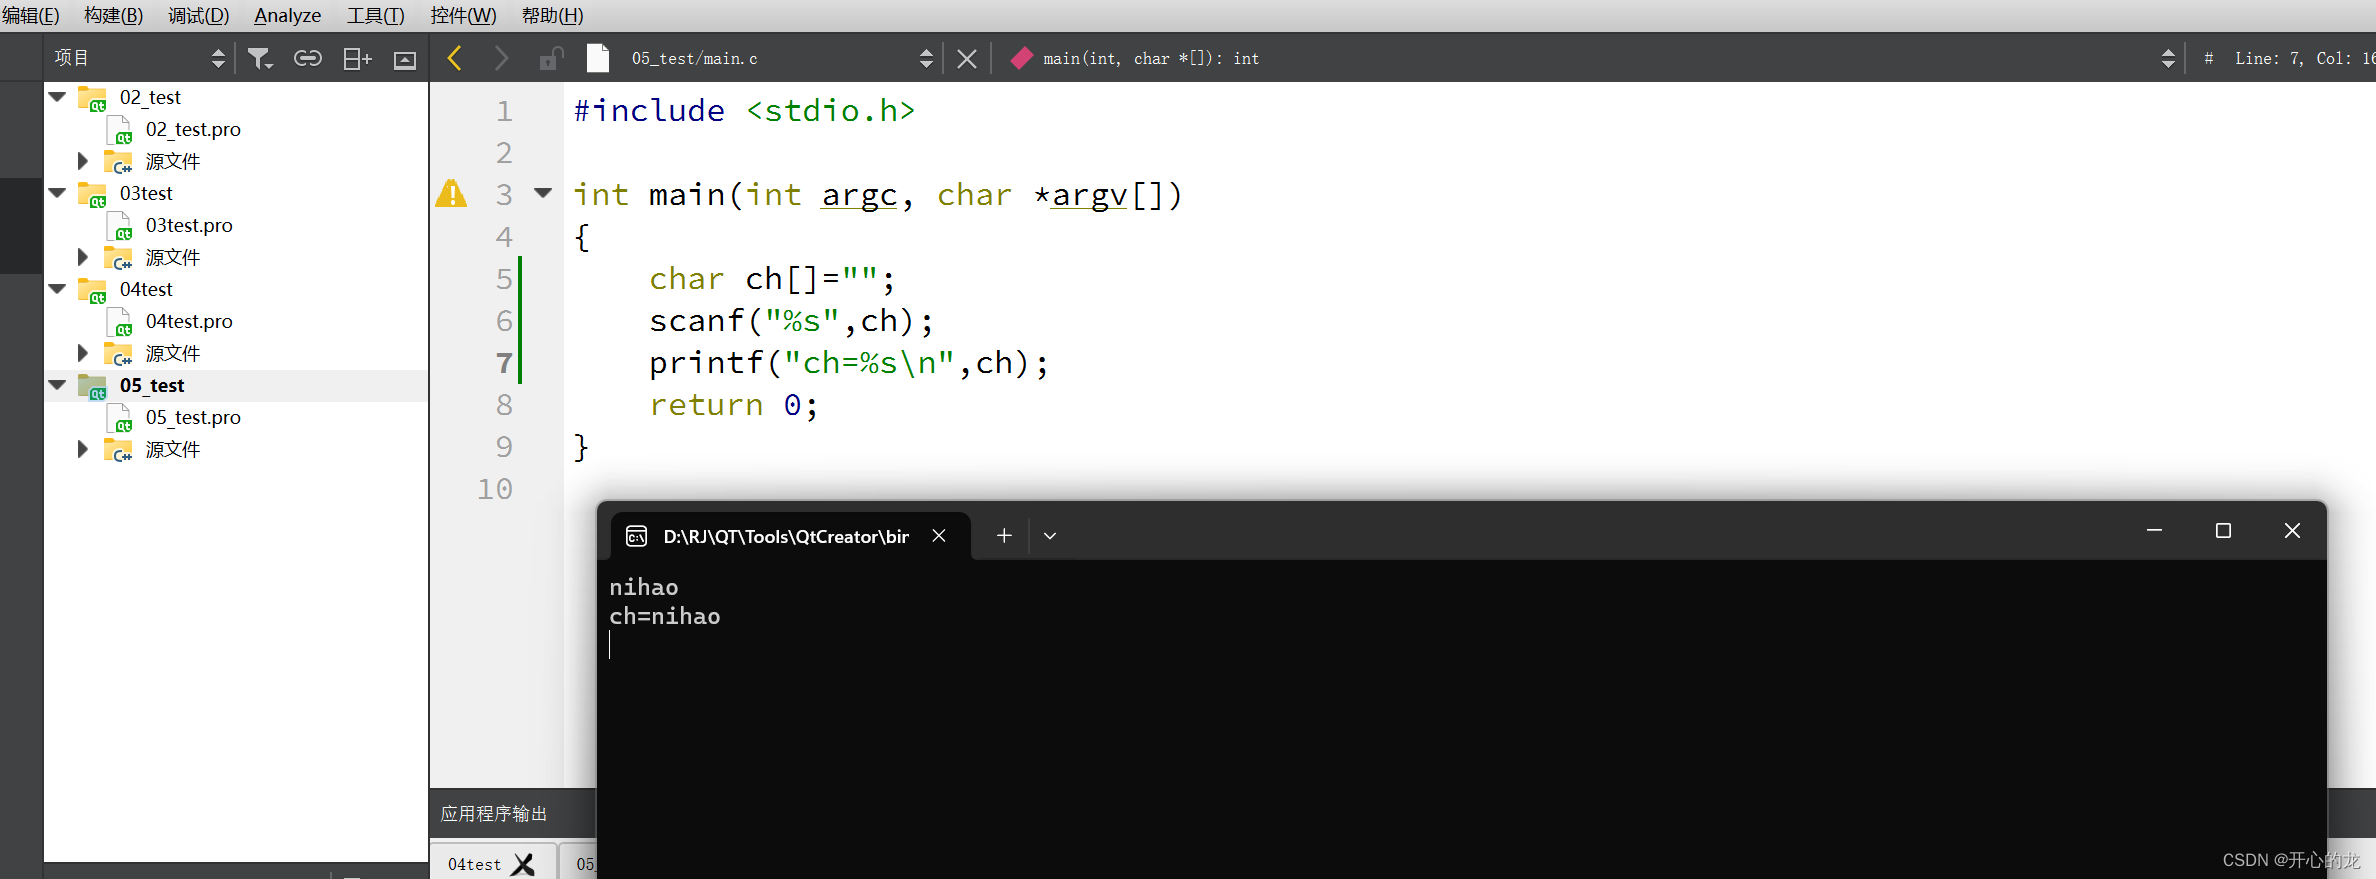Click the ch=nihao terminal output line
Image resolution: width=2376 pixels, height=879 pixels.
tap(665, 616)
